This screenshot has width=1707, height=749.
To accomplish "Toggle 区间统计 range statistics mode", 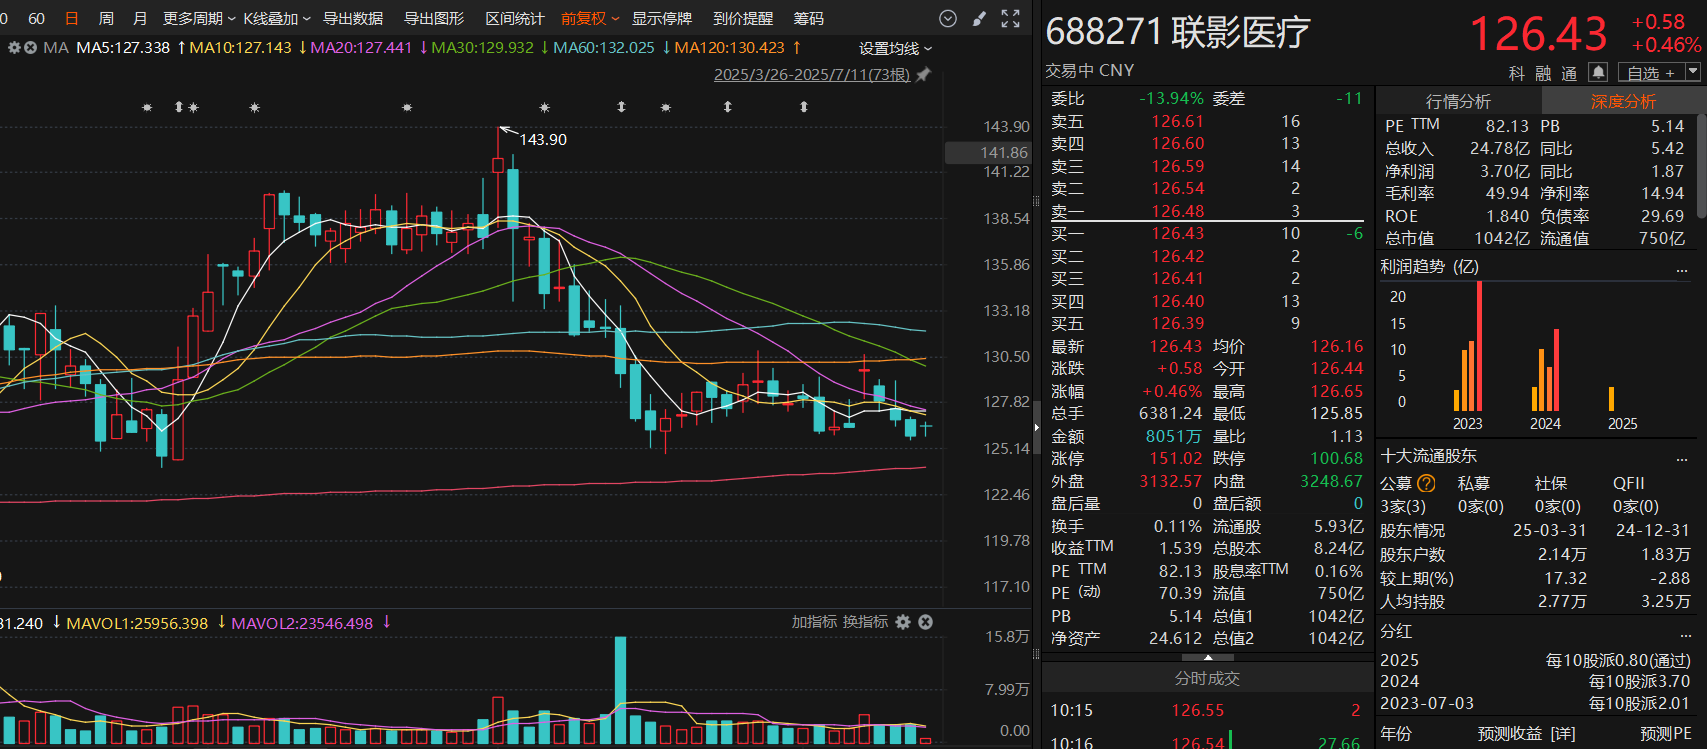I will (515, 19).
